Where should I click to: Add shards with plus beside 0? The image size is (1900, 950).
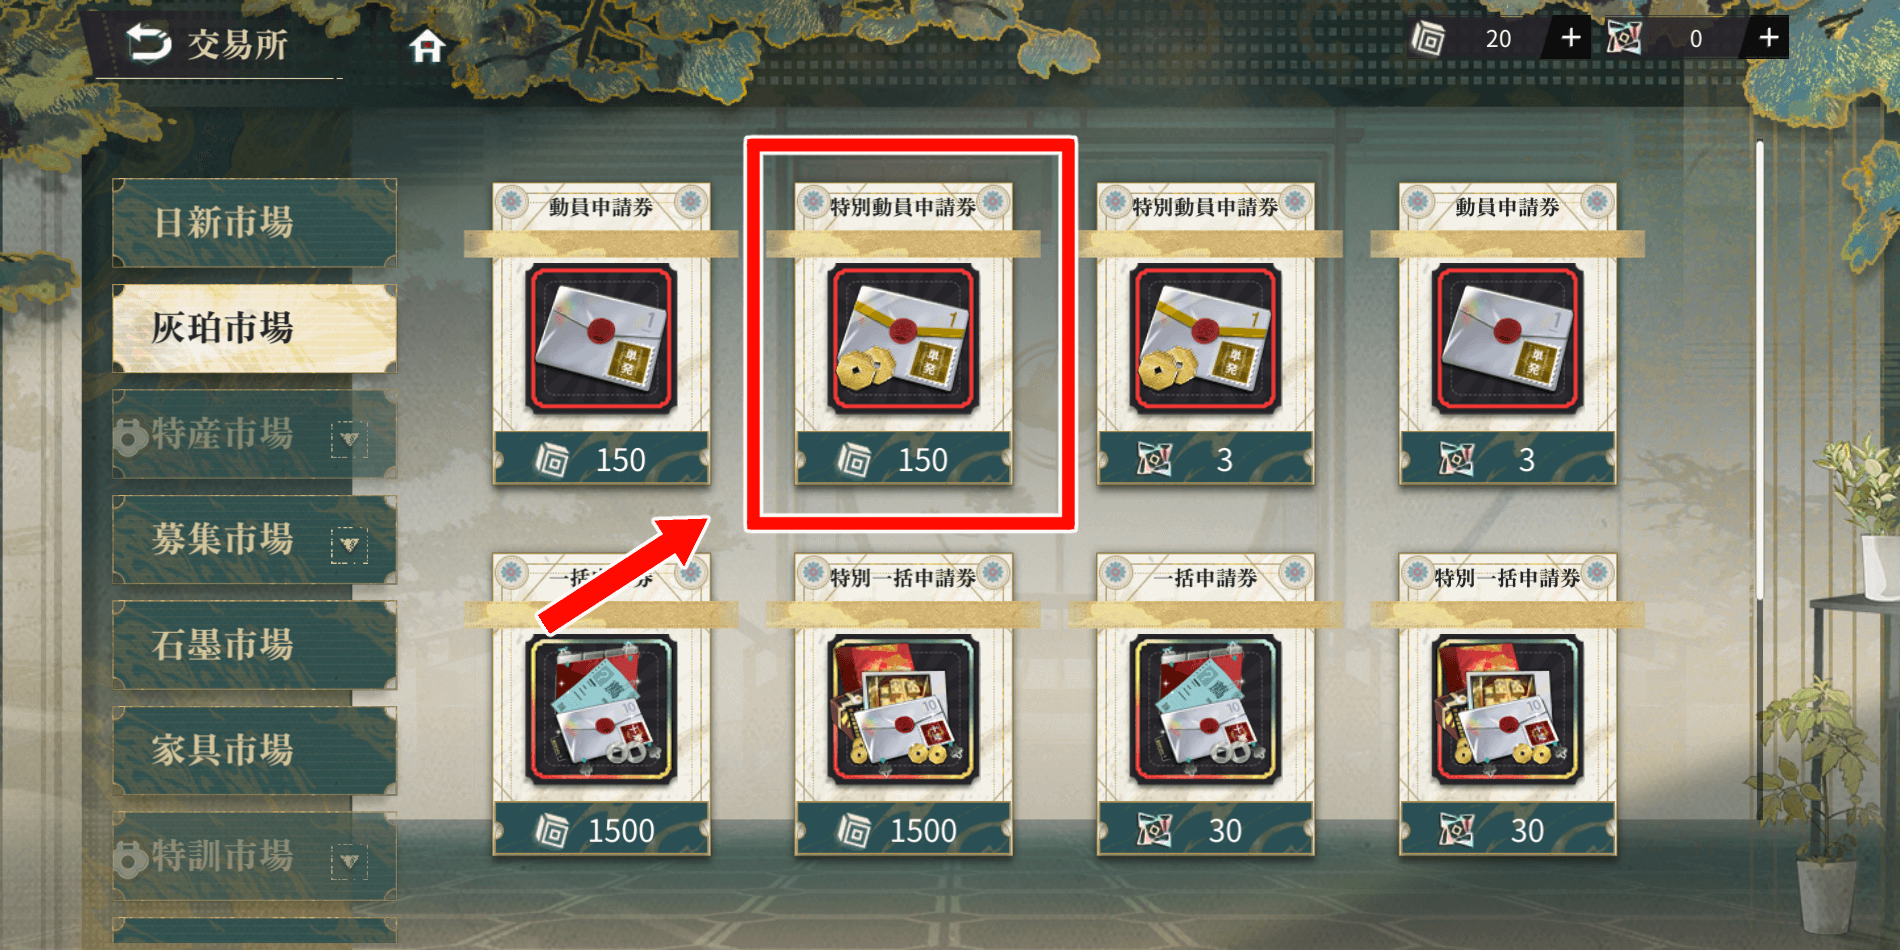[x=1768, y=38]
